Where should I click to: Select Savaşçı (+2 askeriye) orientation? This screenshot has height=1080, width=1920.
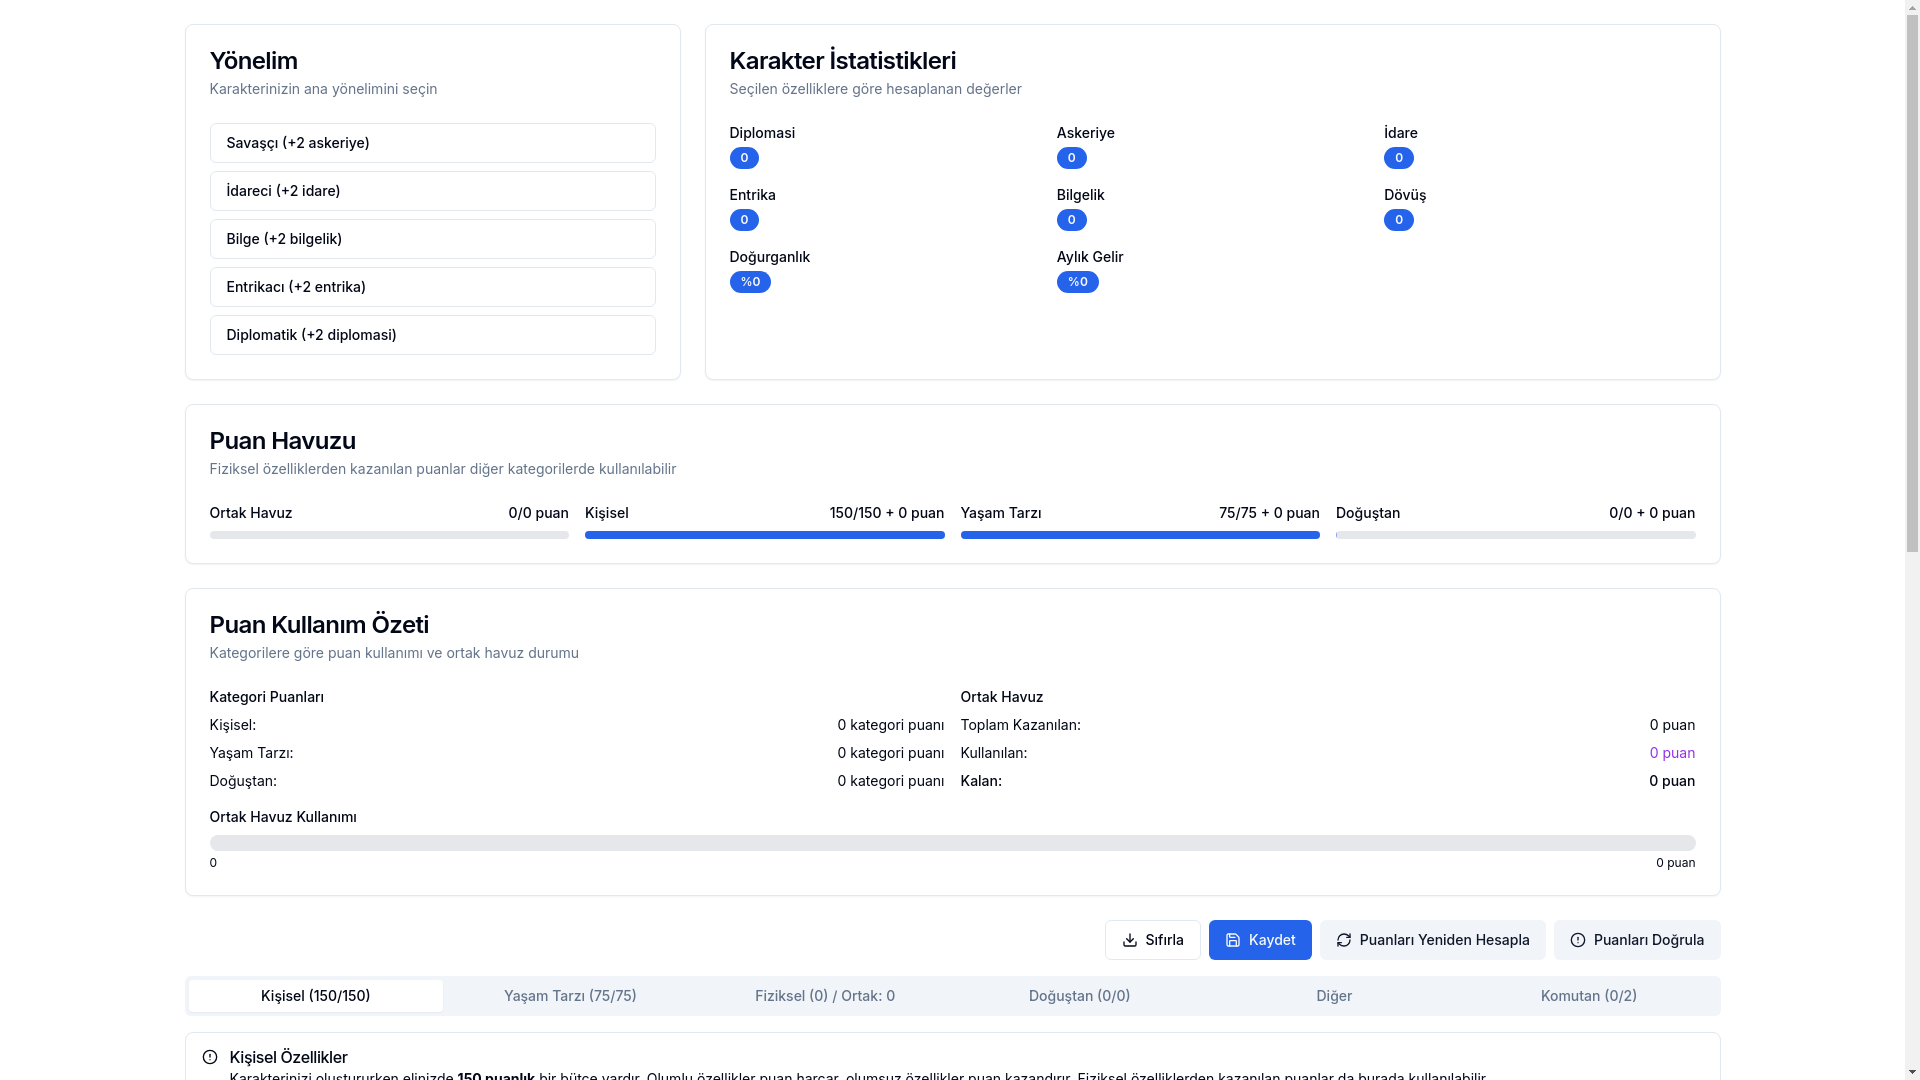pyautogui.click(x=432, y=143)
